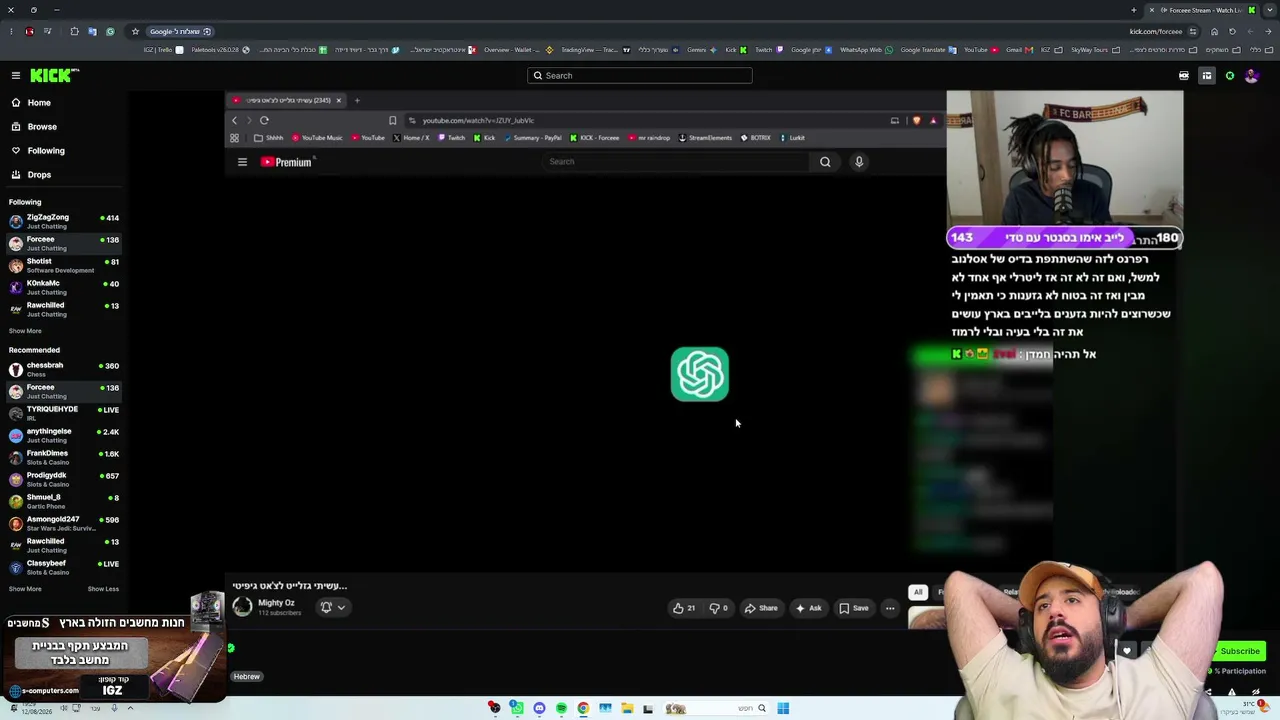Screen dimensions: 1280x720
Task: Toggle the Kick chat panel icon
Action: tap(1207, 76)
